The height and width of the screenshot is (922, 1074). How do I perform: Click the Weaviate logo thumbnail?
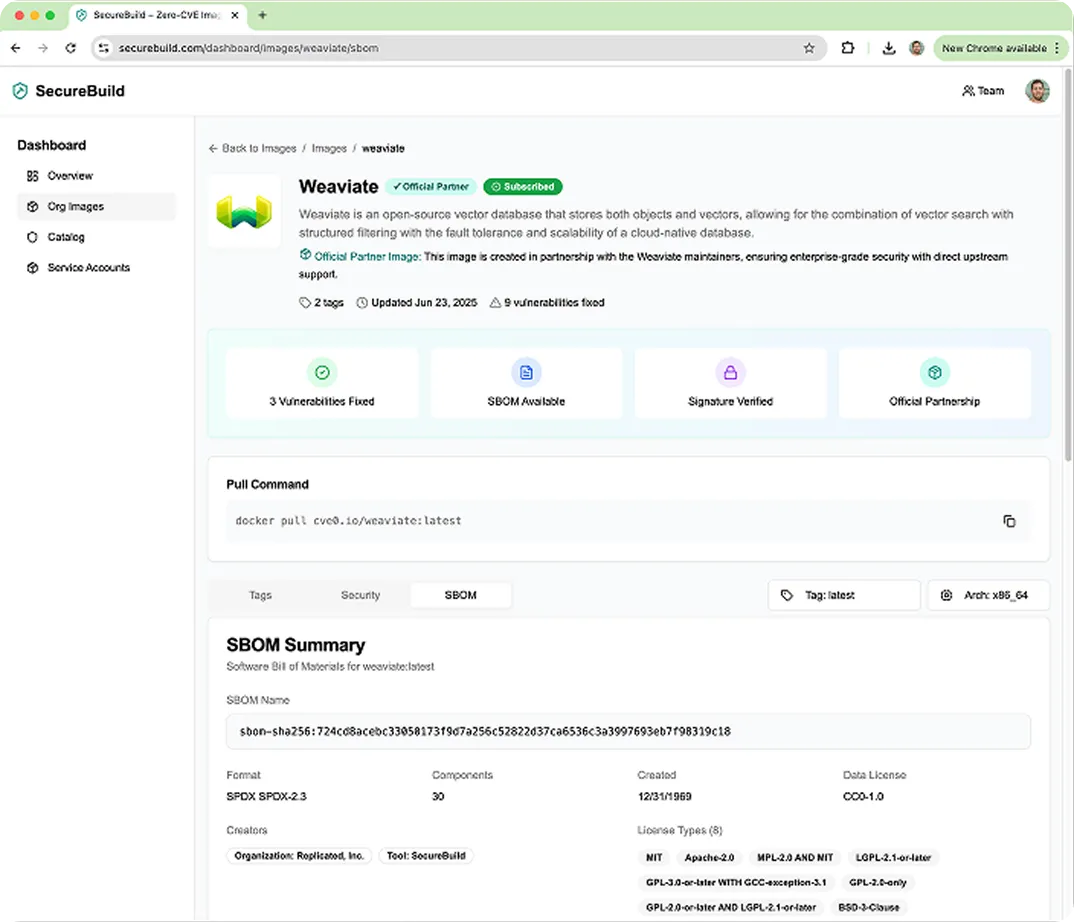(244, 211)
